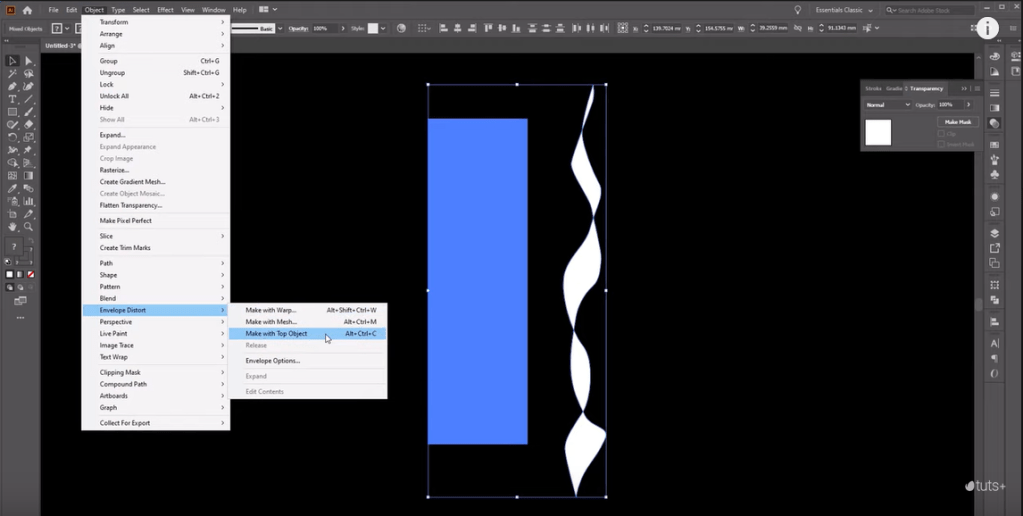Choose Make with Top Object
This screenshot has height=516, width=1023.
pyautogui.click(x=276, y=333)
